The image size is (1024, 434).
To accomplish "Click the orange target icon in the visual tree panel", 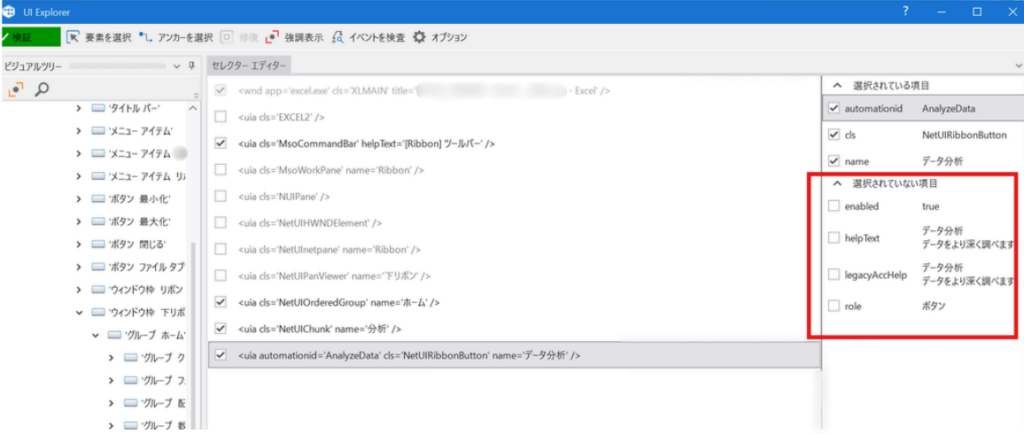I will click(17, 89).
